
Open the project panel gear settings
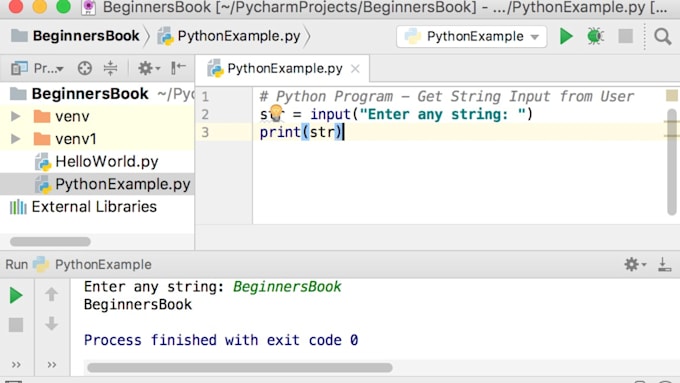pos(149,68)
